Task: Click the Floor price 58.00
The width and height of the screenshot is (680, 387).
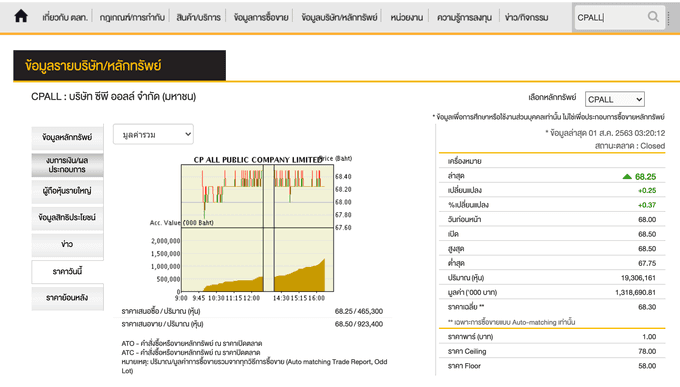Action: point(647,366)
